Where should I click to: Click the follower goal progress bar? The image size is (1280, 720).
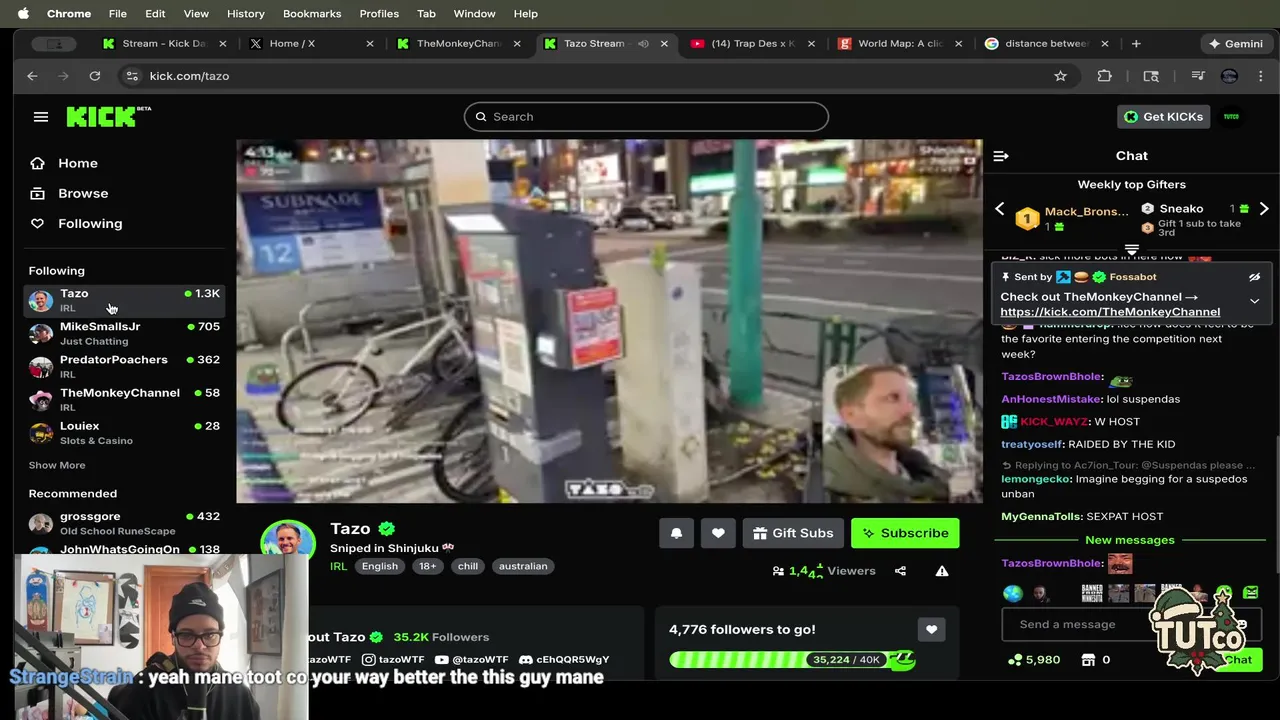792,660
